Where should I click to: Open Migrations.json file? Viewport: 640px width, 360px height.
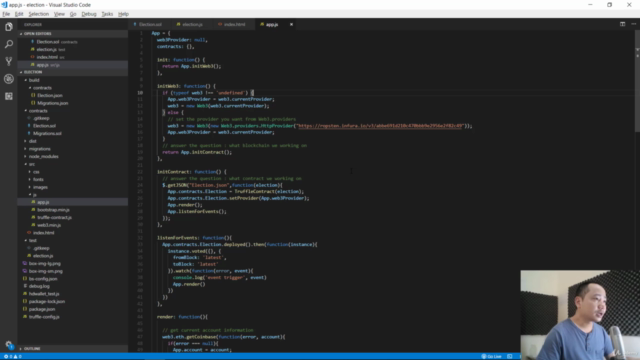[73, 103]
